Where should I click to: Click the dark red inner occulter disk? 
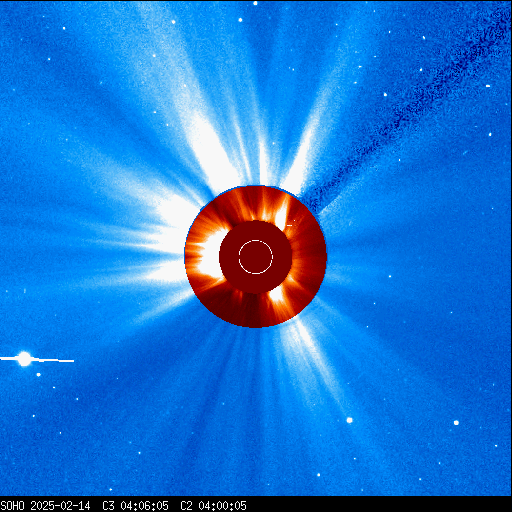click(x=256, y=257)
